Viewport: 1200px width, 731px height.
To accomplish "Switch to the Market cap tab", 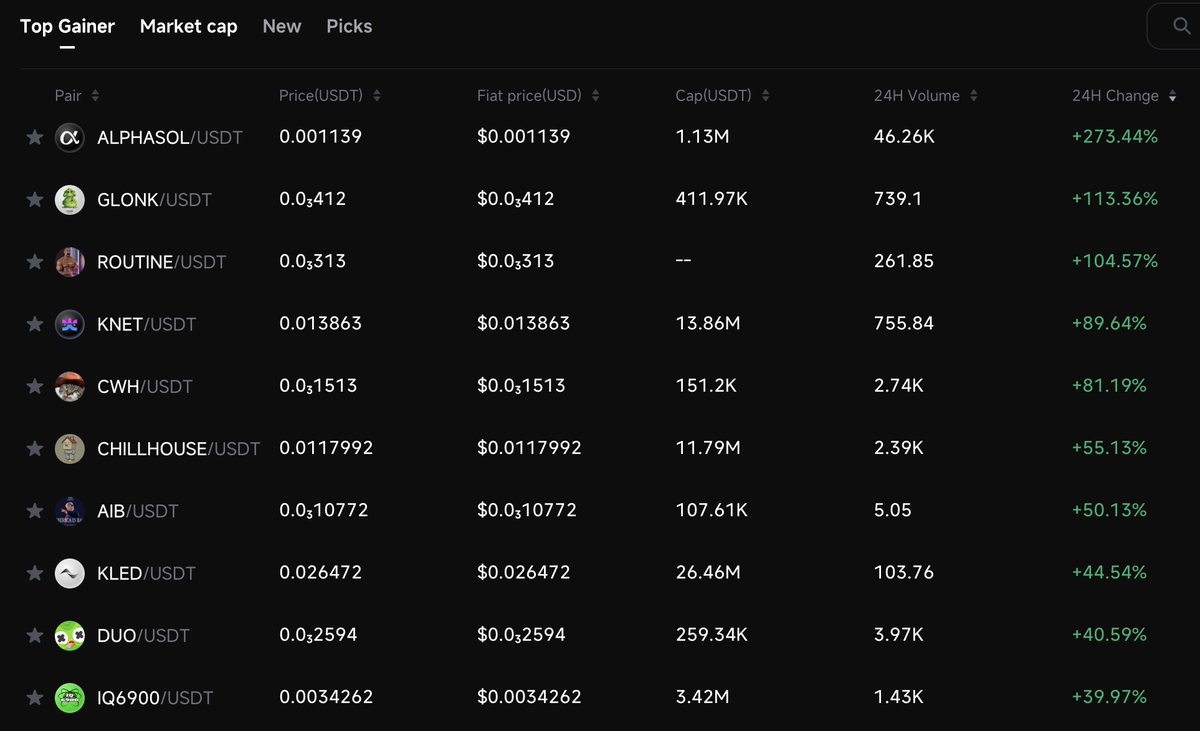I will tap(189, 27).
